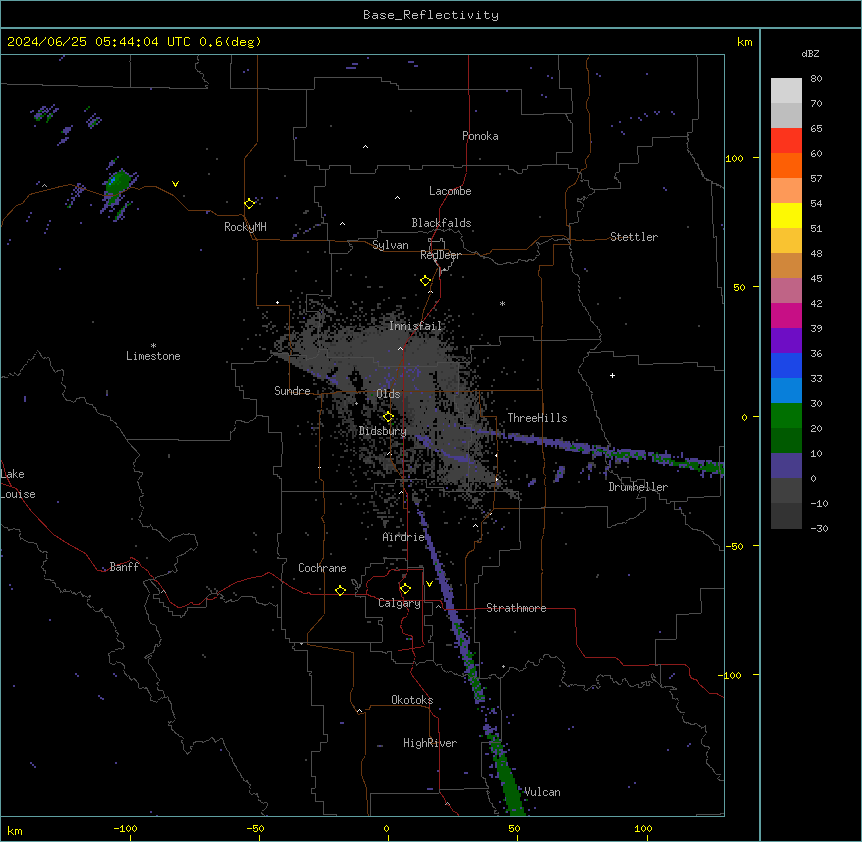Click the dBZ legend heading
This screenshot has width=862, height=842.
click(810, 54)
